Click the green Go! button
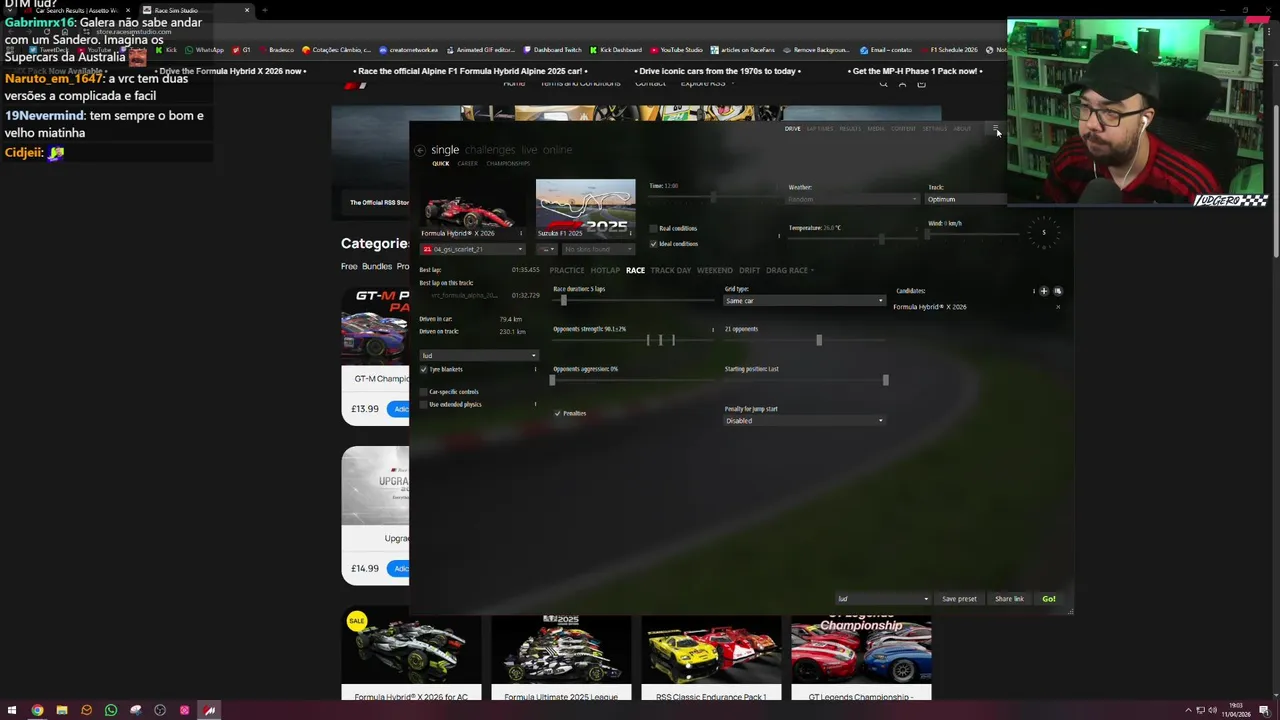1280x720 pixels. (1049, 599)
